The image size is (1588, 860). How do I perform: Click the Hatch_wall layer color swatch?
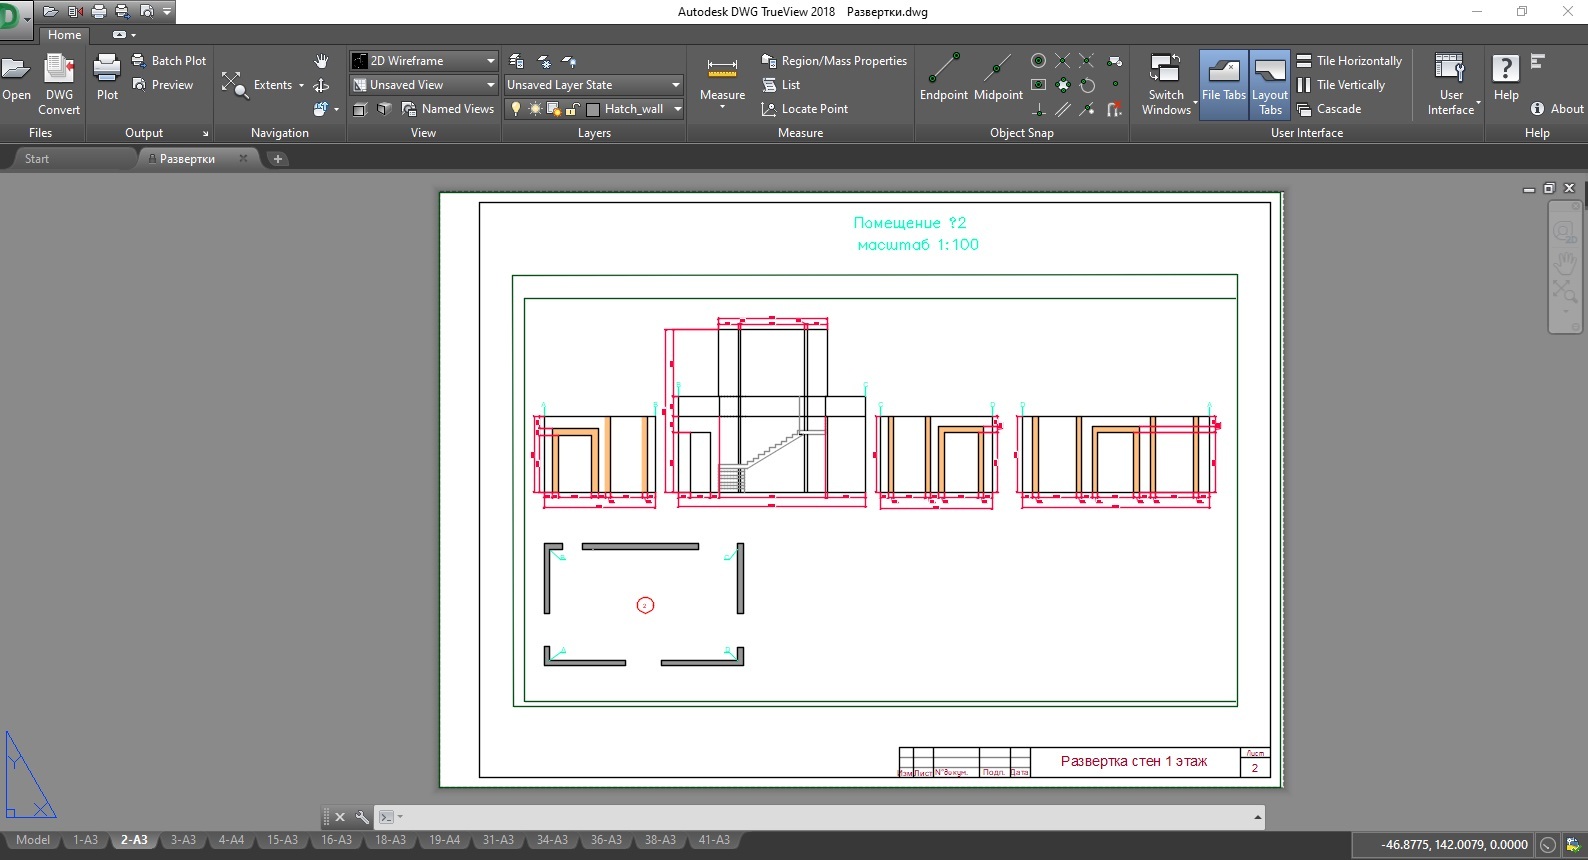point(593,109)
